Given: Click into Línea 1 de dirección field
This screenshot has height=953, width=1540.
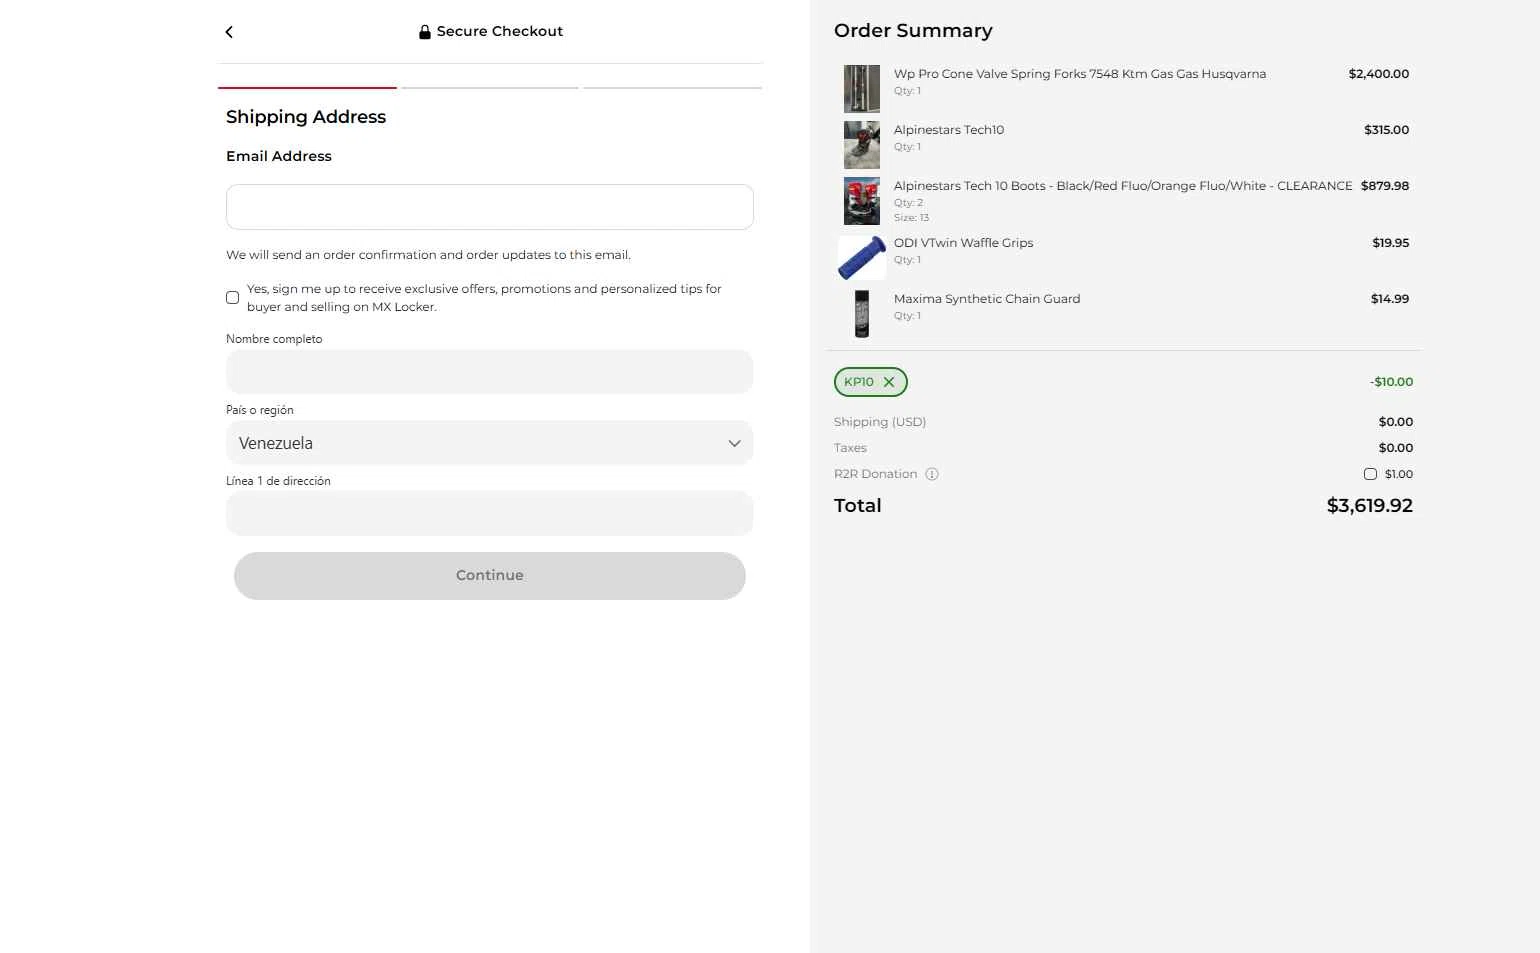Looking at the screenshot, I should [x=490, y=514].
